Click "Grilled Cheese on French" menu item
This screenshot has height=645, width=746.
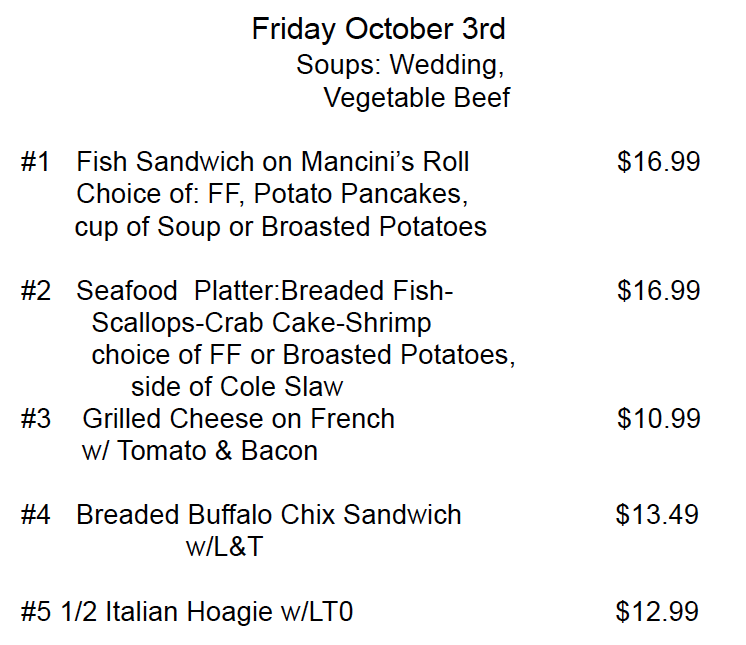pos(238,419)
